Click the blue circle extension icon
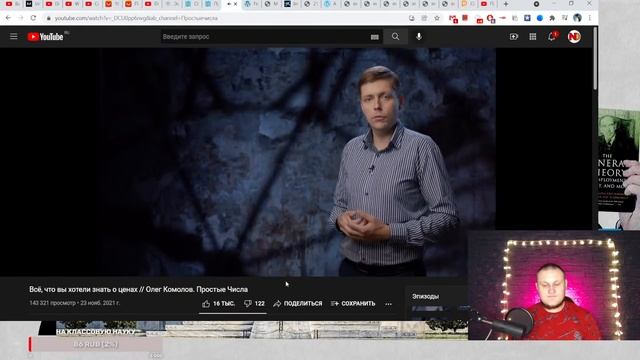This screenshot has height=360, width=640. 540,18
